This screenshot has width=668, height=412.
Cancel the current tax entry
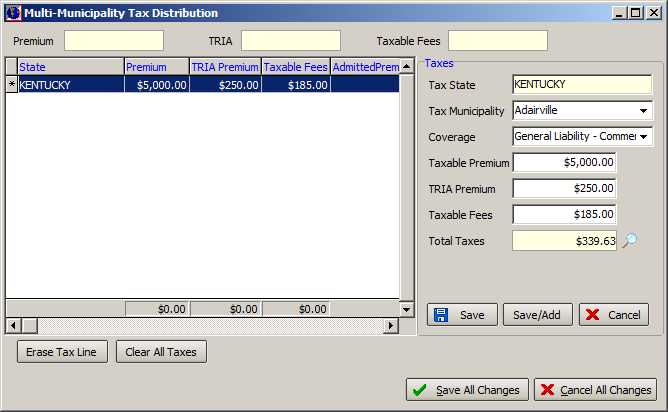613,315
